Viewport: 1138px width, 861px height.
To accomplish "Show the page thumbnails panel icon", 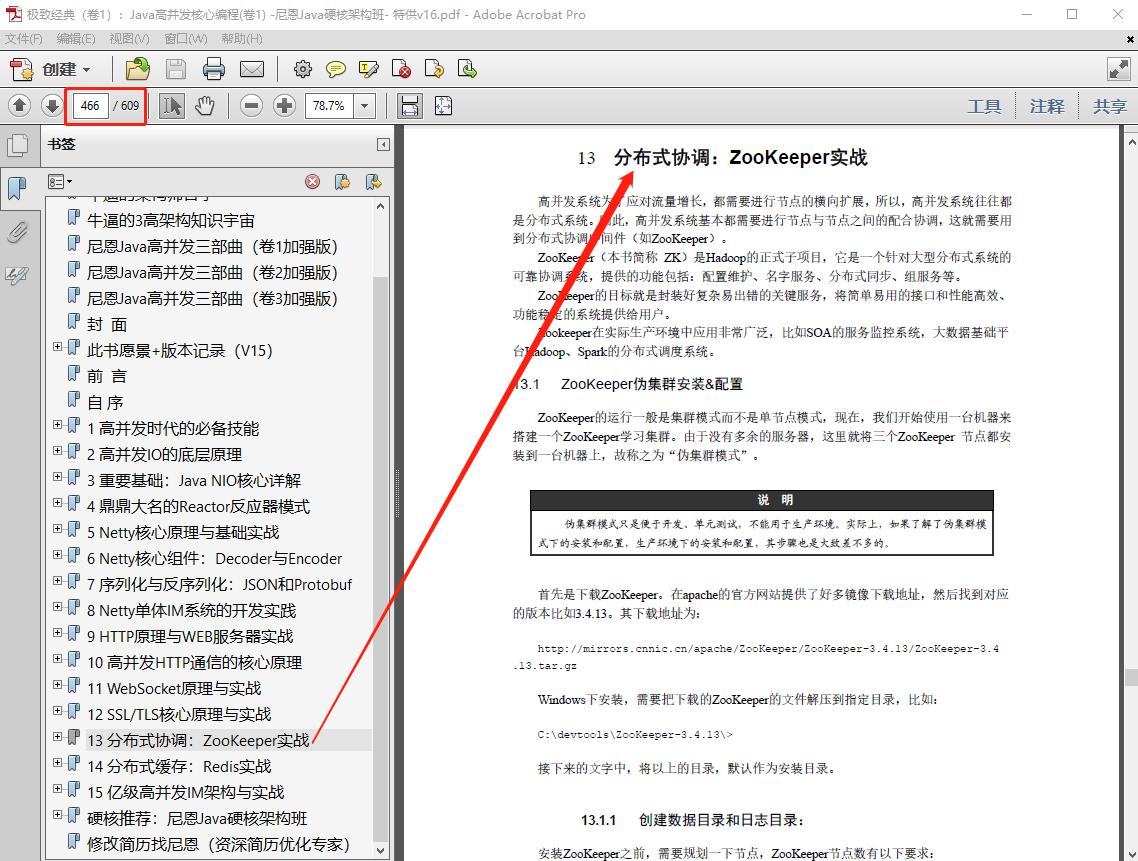I will tap(17, 145).
